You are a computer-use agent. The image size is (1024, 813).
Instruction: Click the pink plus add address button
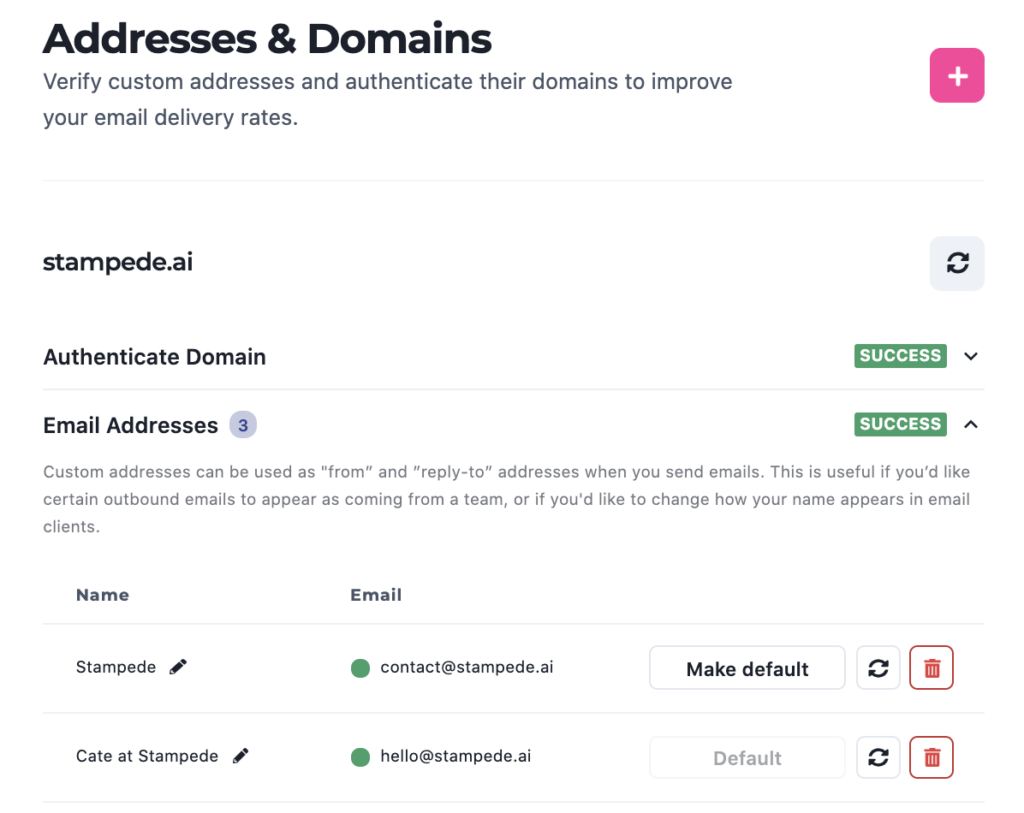tap(957, 76)
